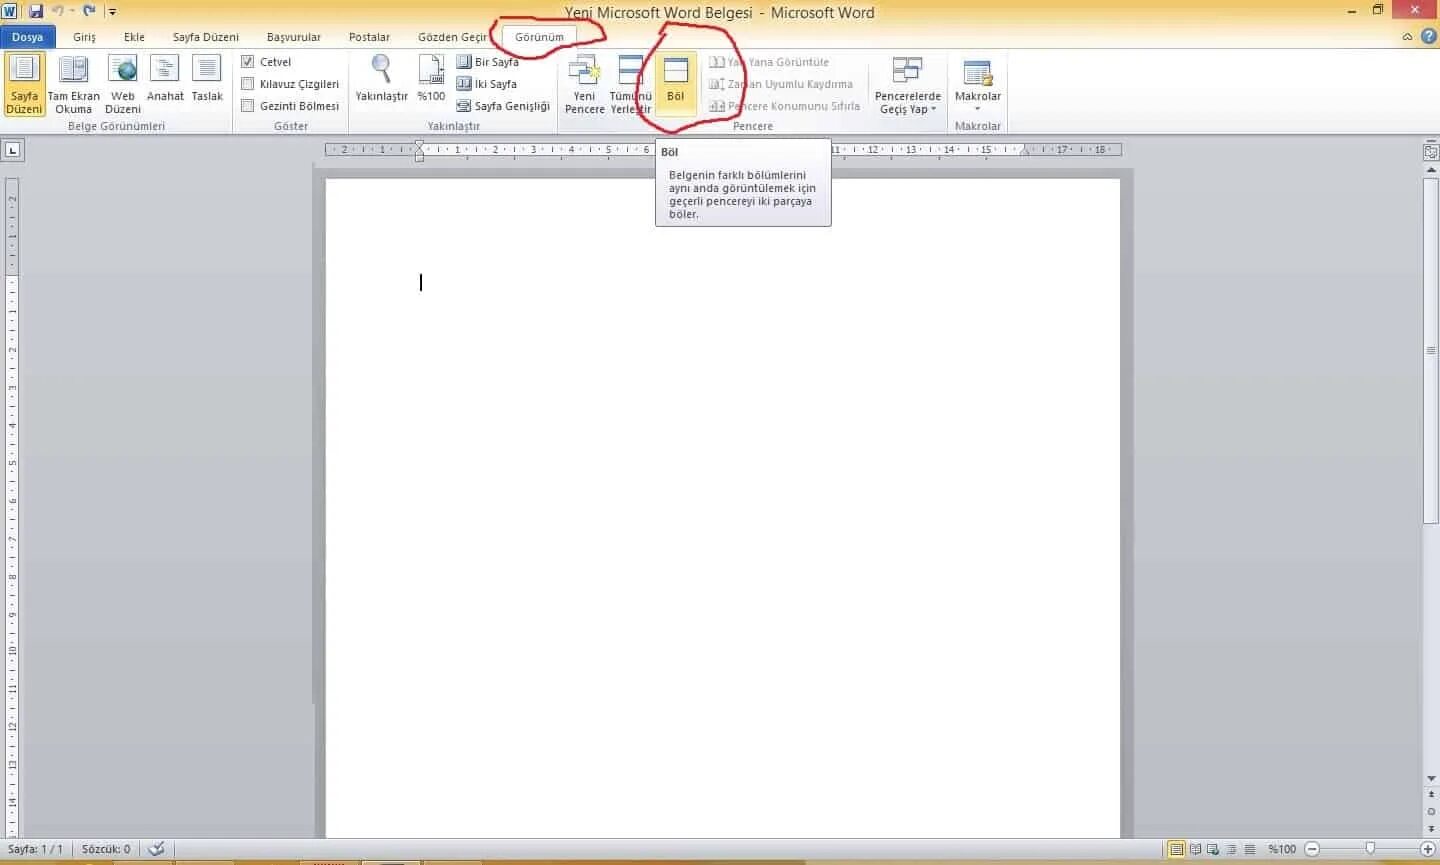Open a Yeni Pencere

[x=584, y=85]
